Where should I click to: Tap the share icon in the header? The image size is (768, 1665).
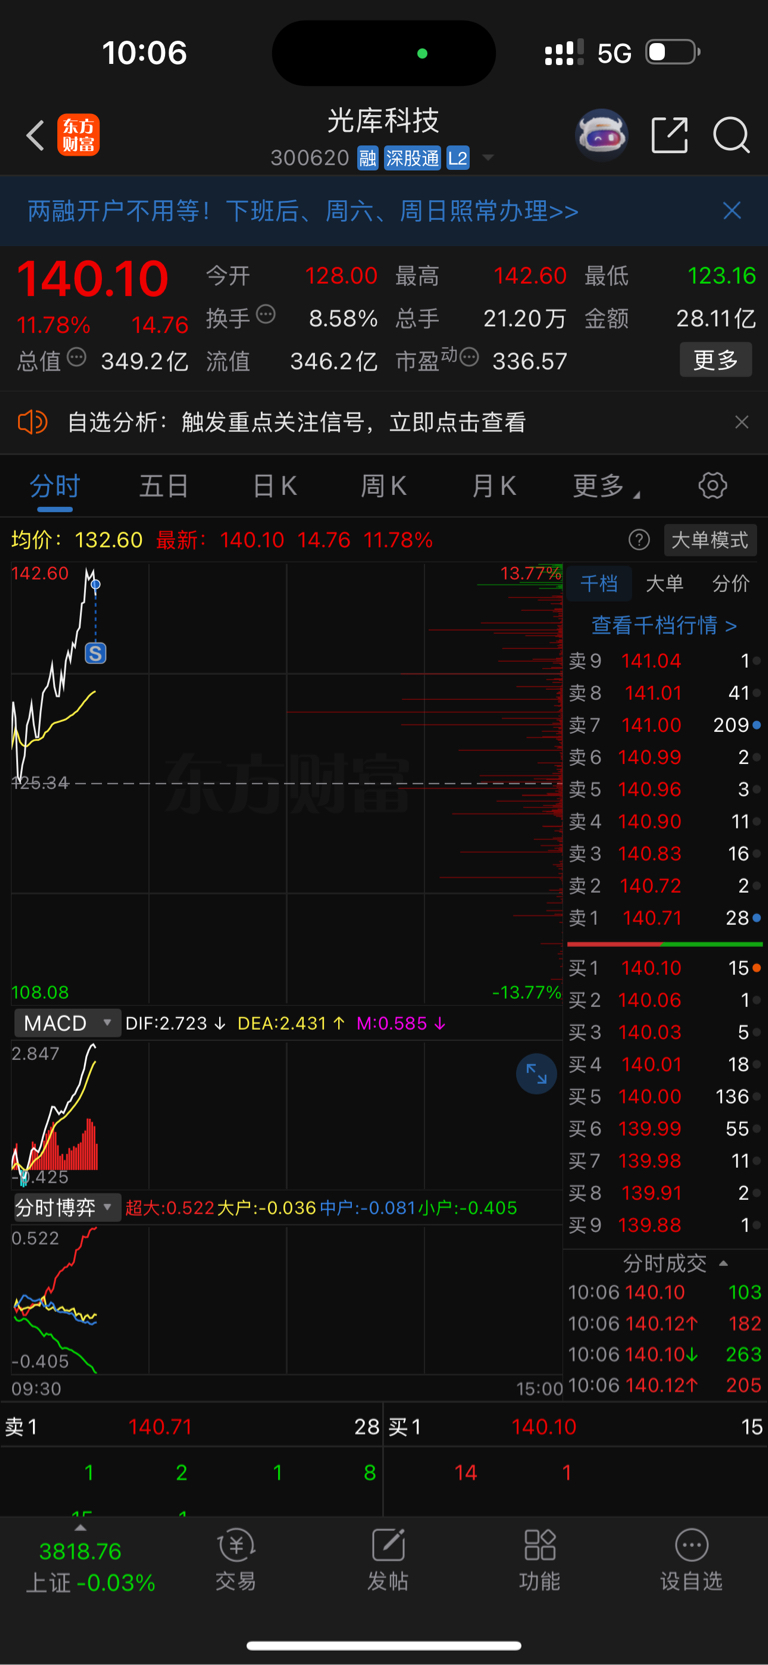(x=669, y=134)
